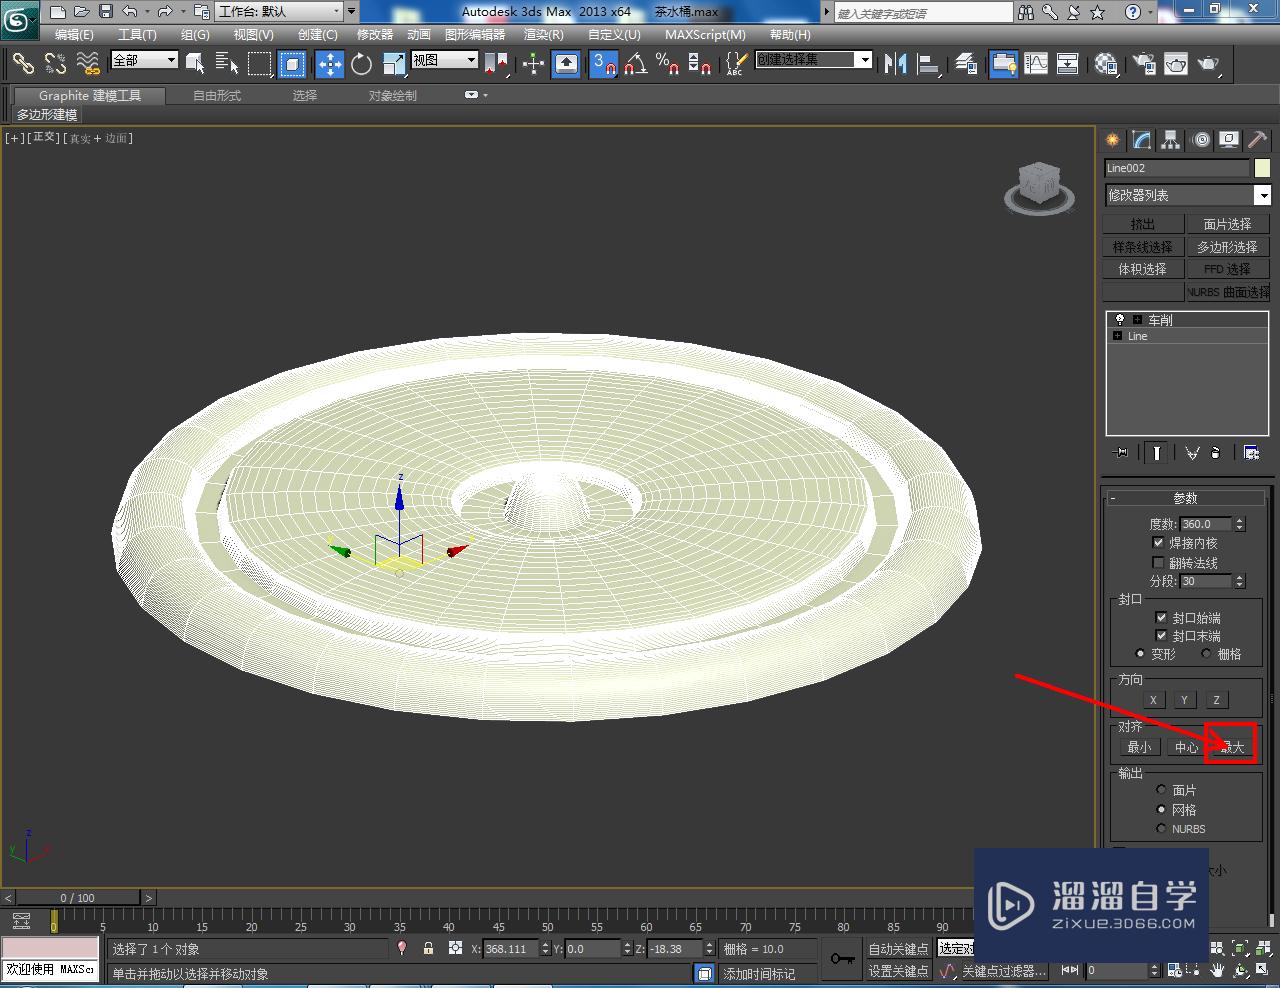Expand the 车削 modifier sub-levels

tap(1137, 320)
